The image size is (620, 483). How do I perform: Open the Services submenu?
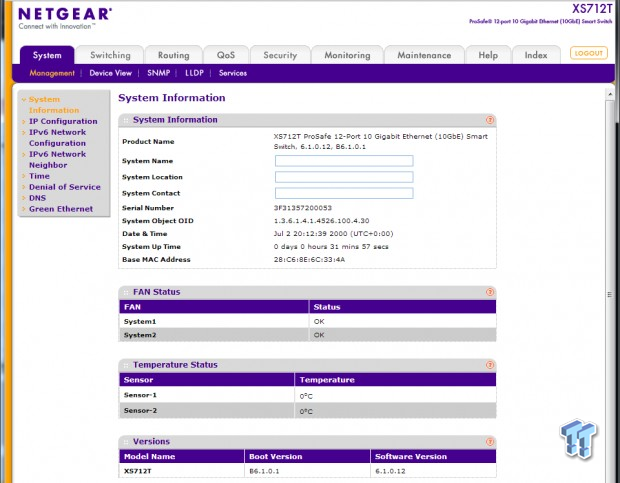[233, 73]
